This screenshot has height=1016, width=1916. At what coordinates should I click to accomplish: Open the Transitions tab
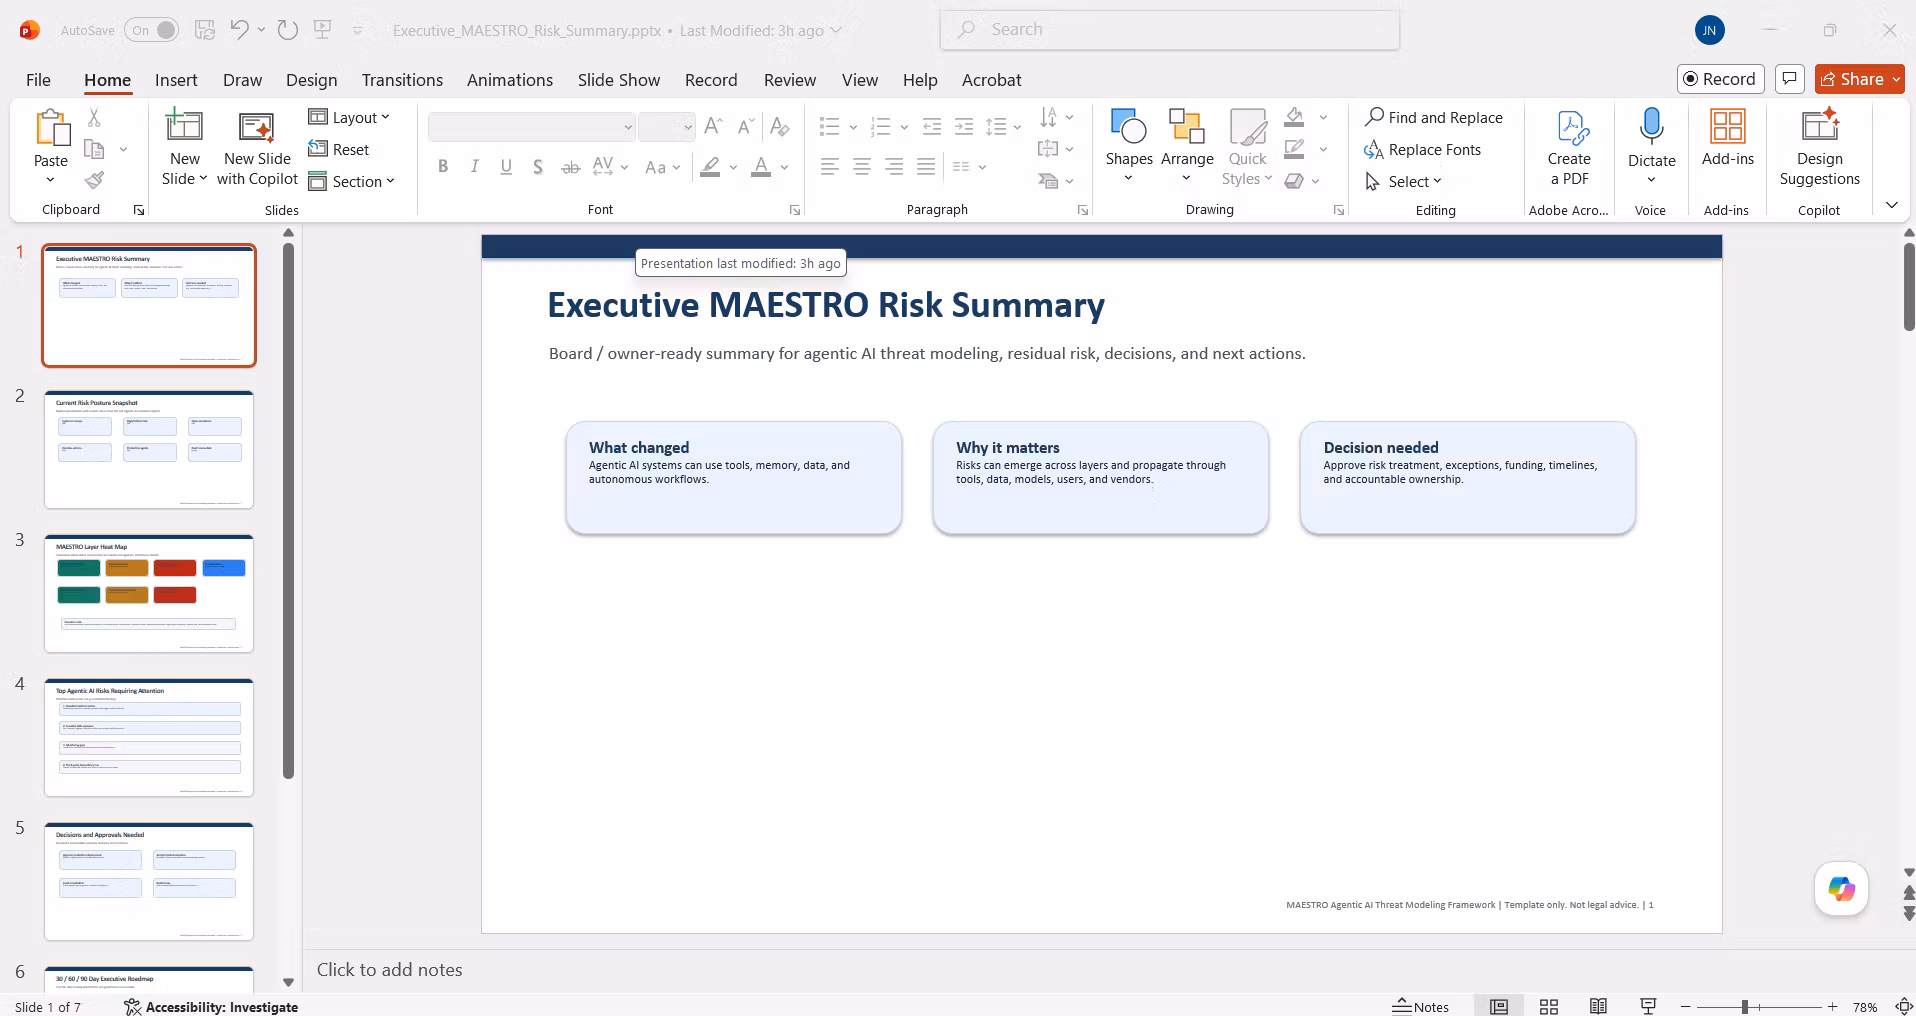click(x=402, y=80)
